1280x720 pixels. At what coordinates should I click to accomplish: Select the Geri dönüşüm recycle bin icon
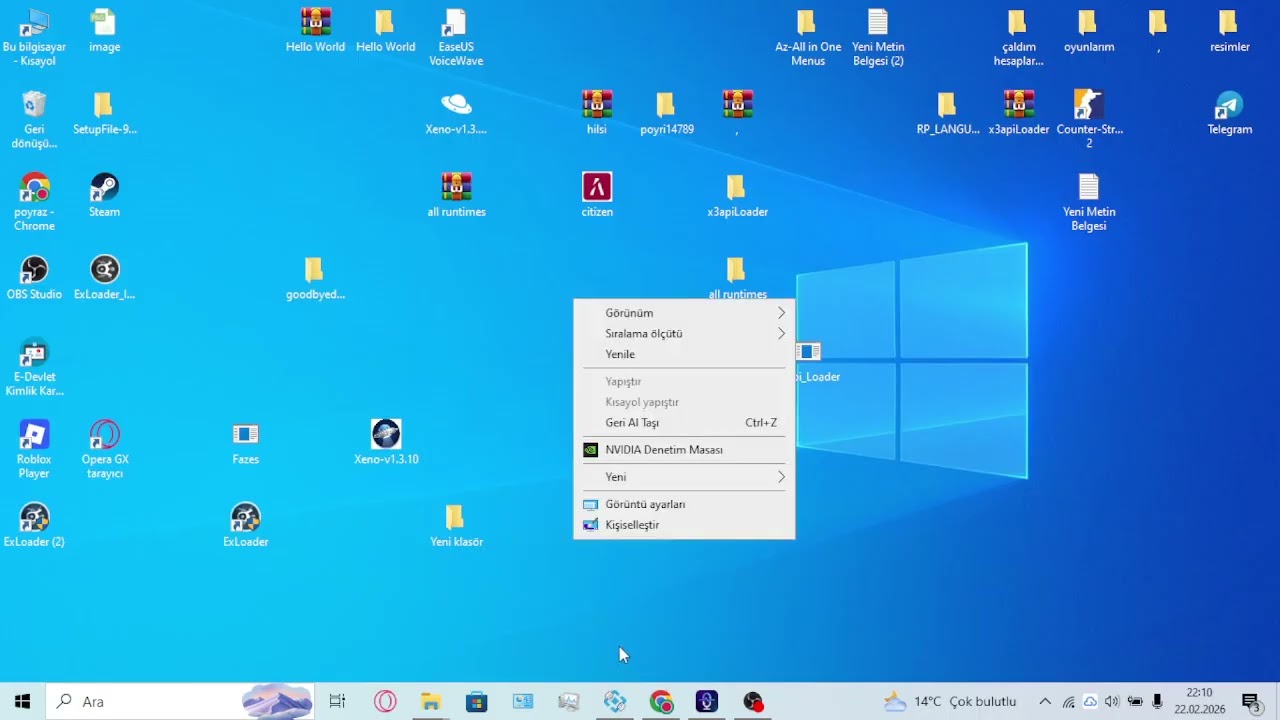point(34,119)
